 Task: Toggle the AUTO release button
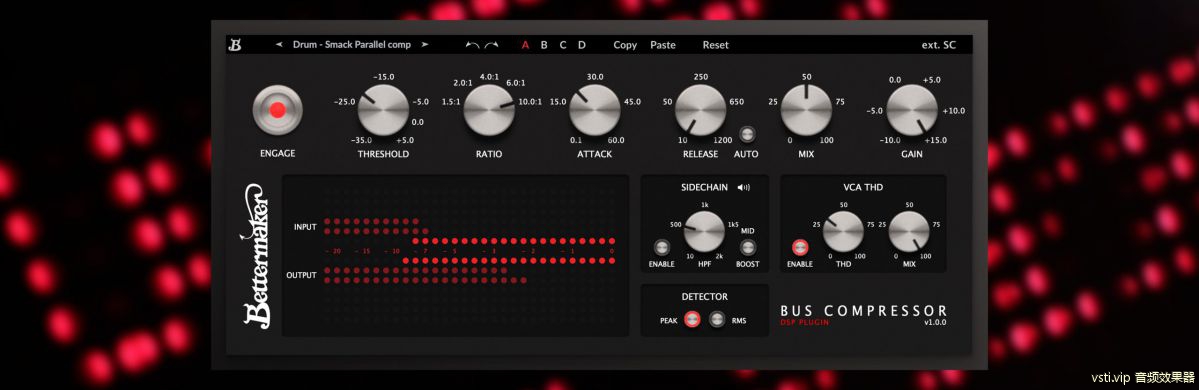click(x=747, y=134)
